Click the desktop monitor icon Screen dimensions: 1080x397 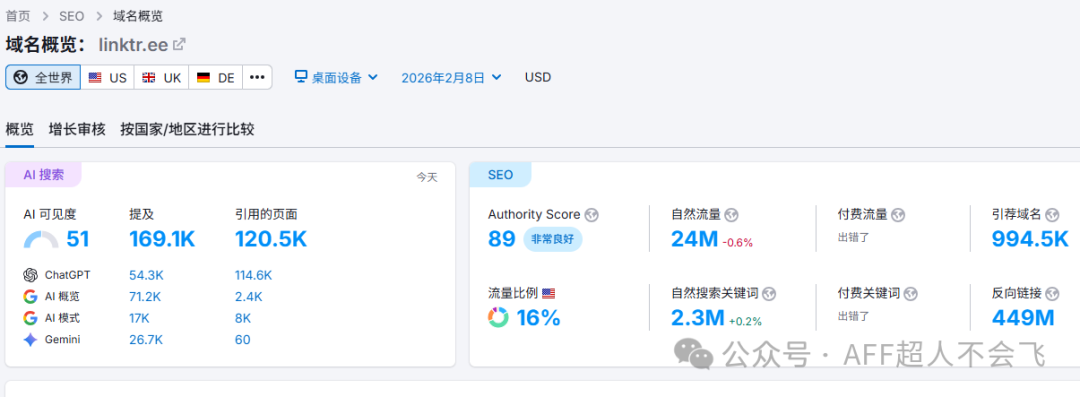pos(300,77)
